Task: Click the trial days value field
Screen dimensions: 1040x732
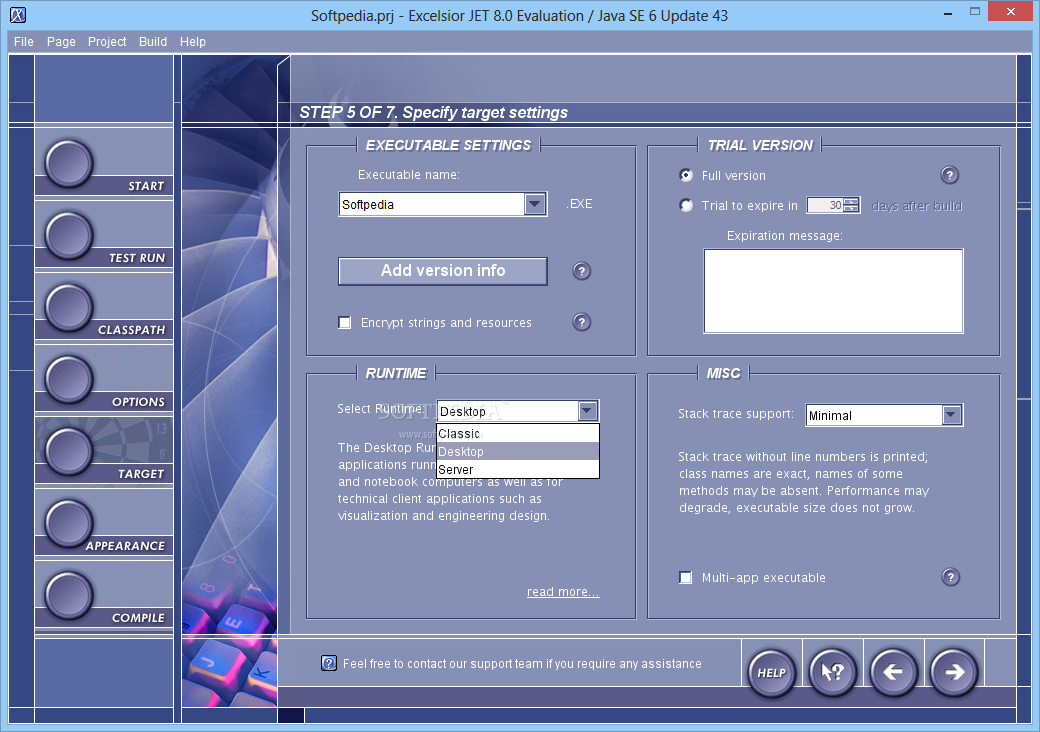Action: 825,206
